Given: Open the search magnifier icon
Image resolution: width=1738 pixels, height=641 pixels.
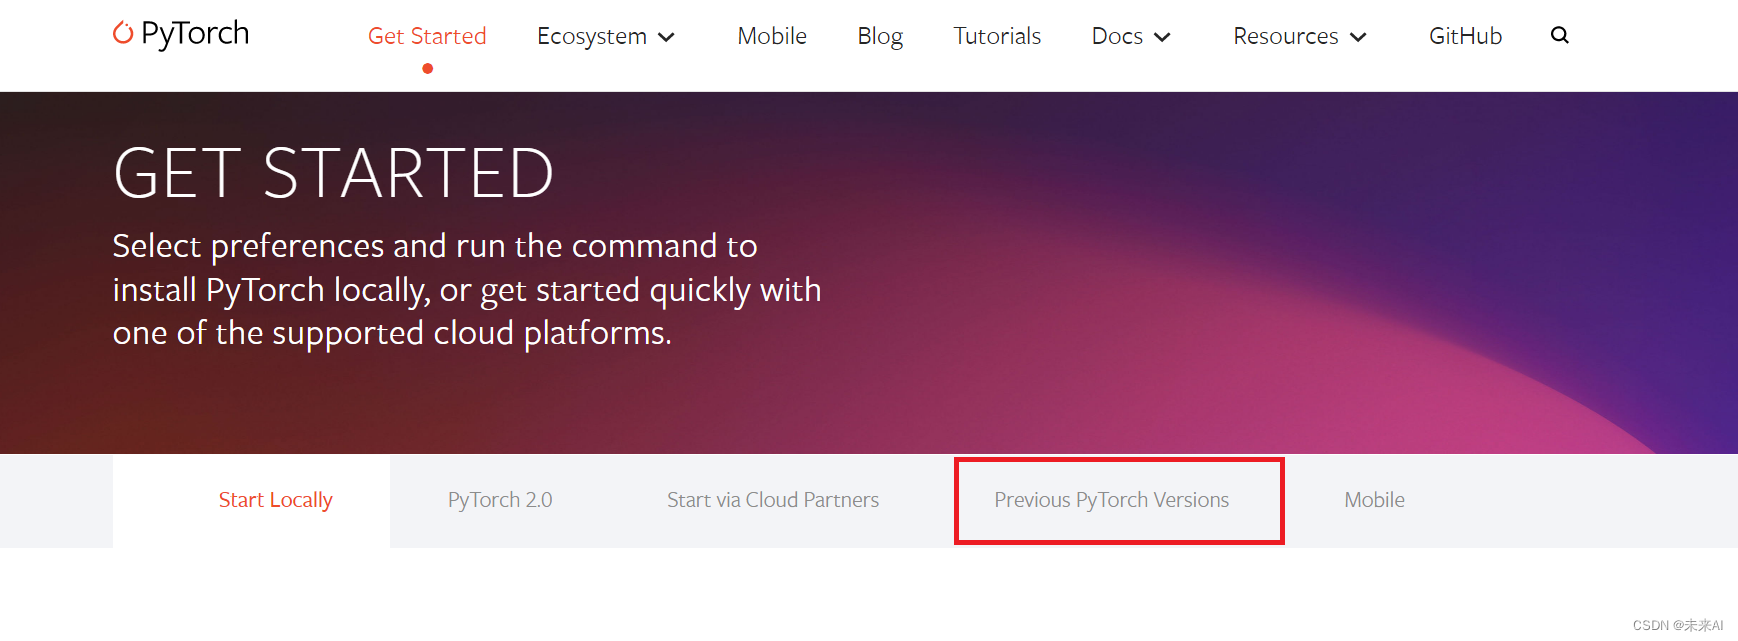Looking at the screenshot, I should point(1559,36).
